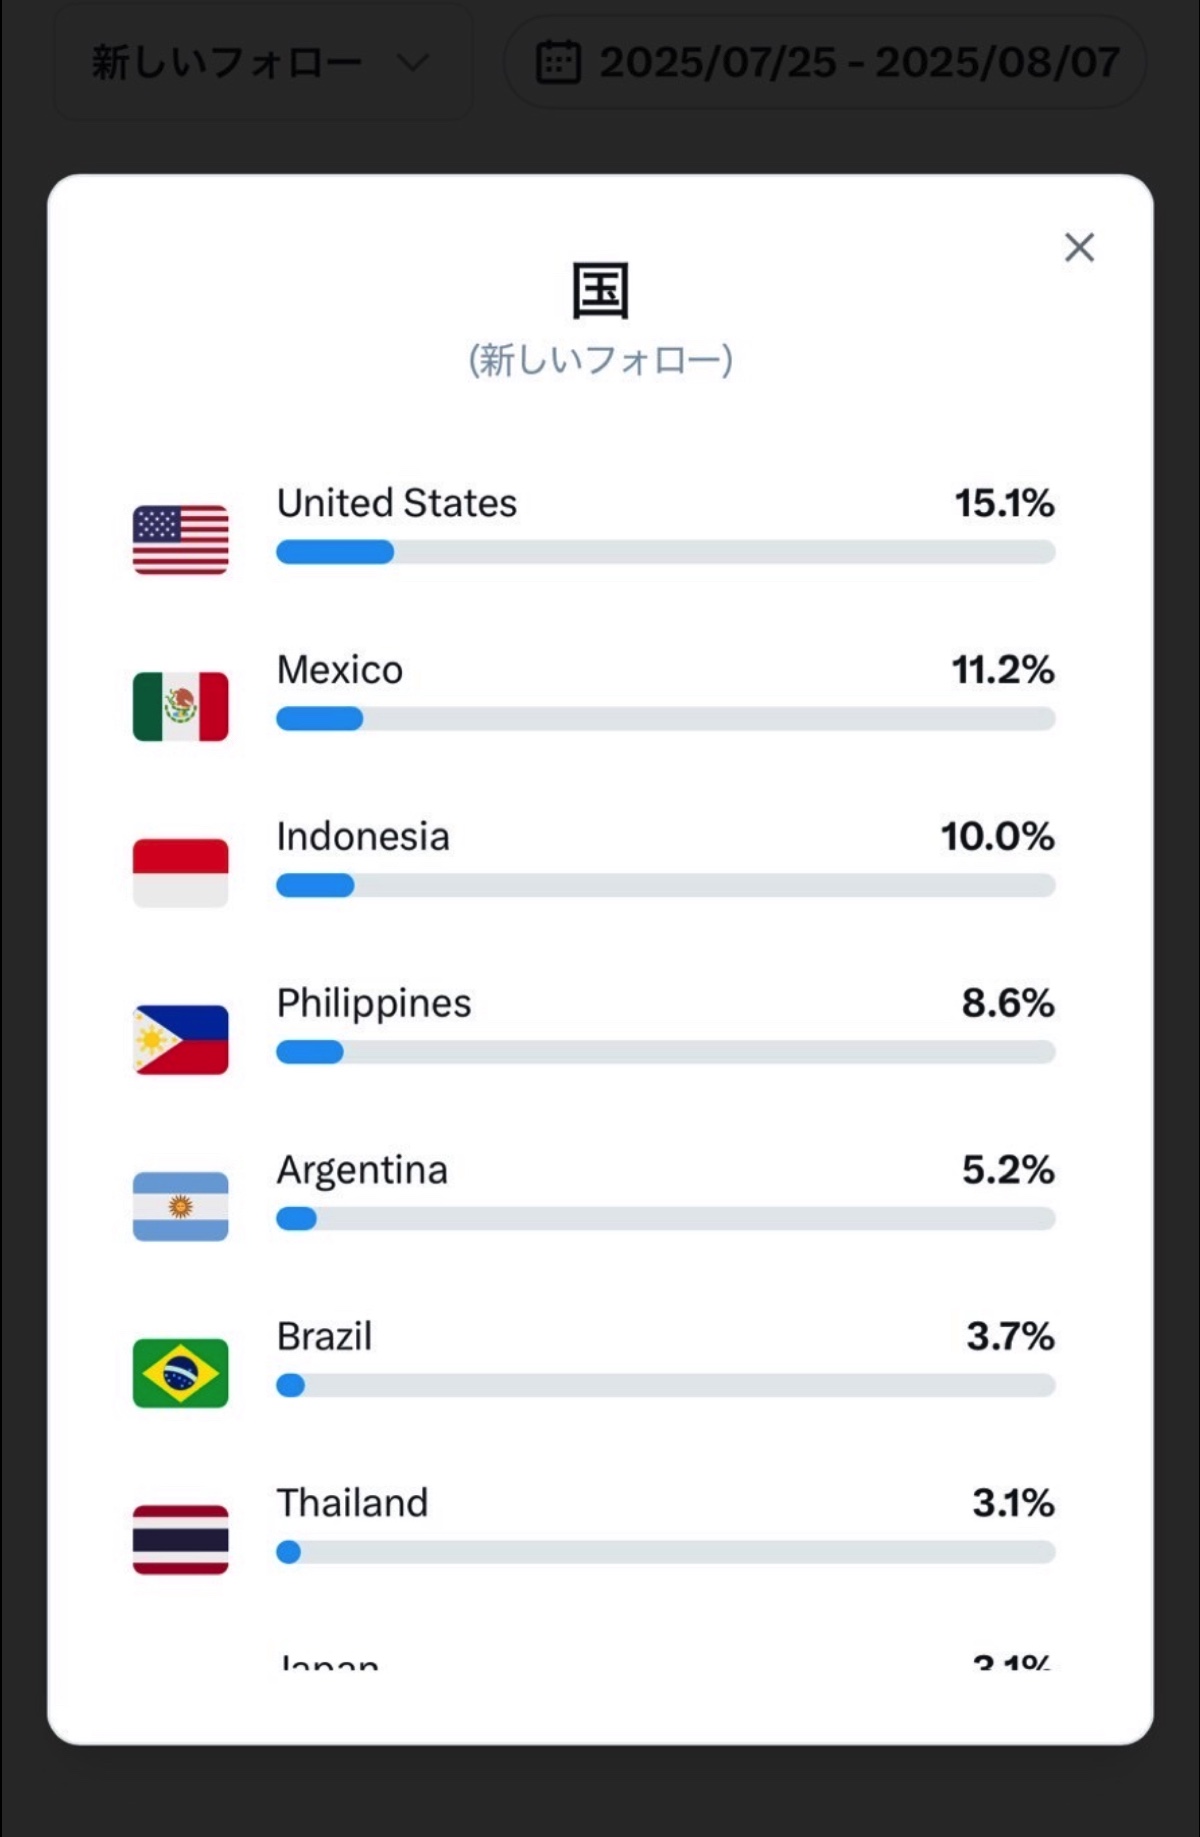Click the Philippines progress bar

(665, 1052)
